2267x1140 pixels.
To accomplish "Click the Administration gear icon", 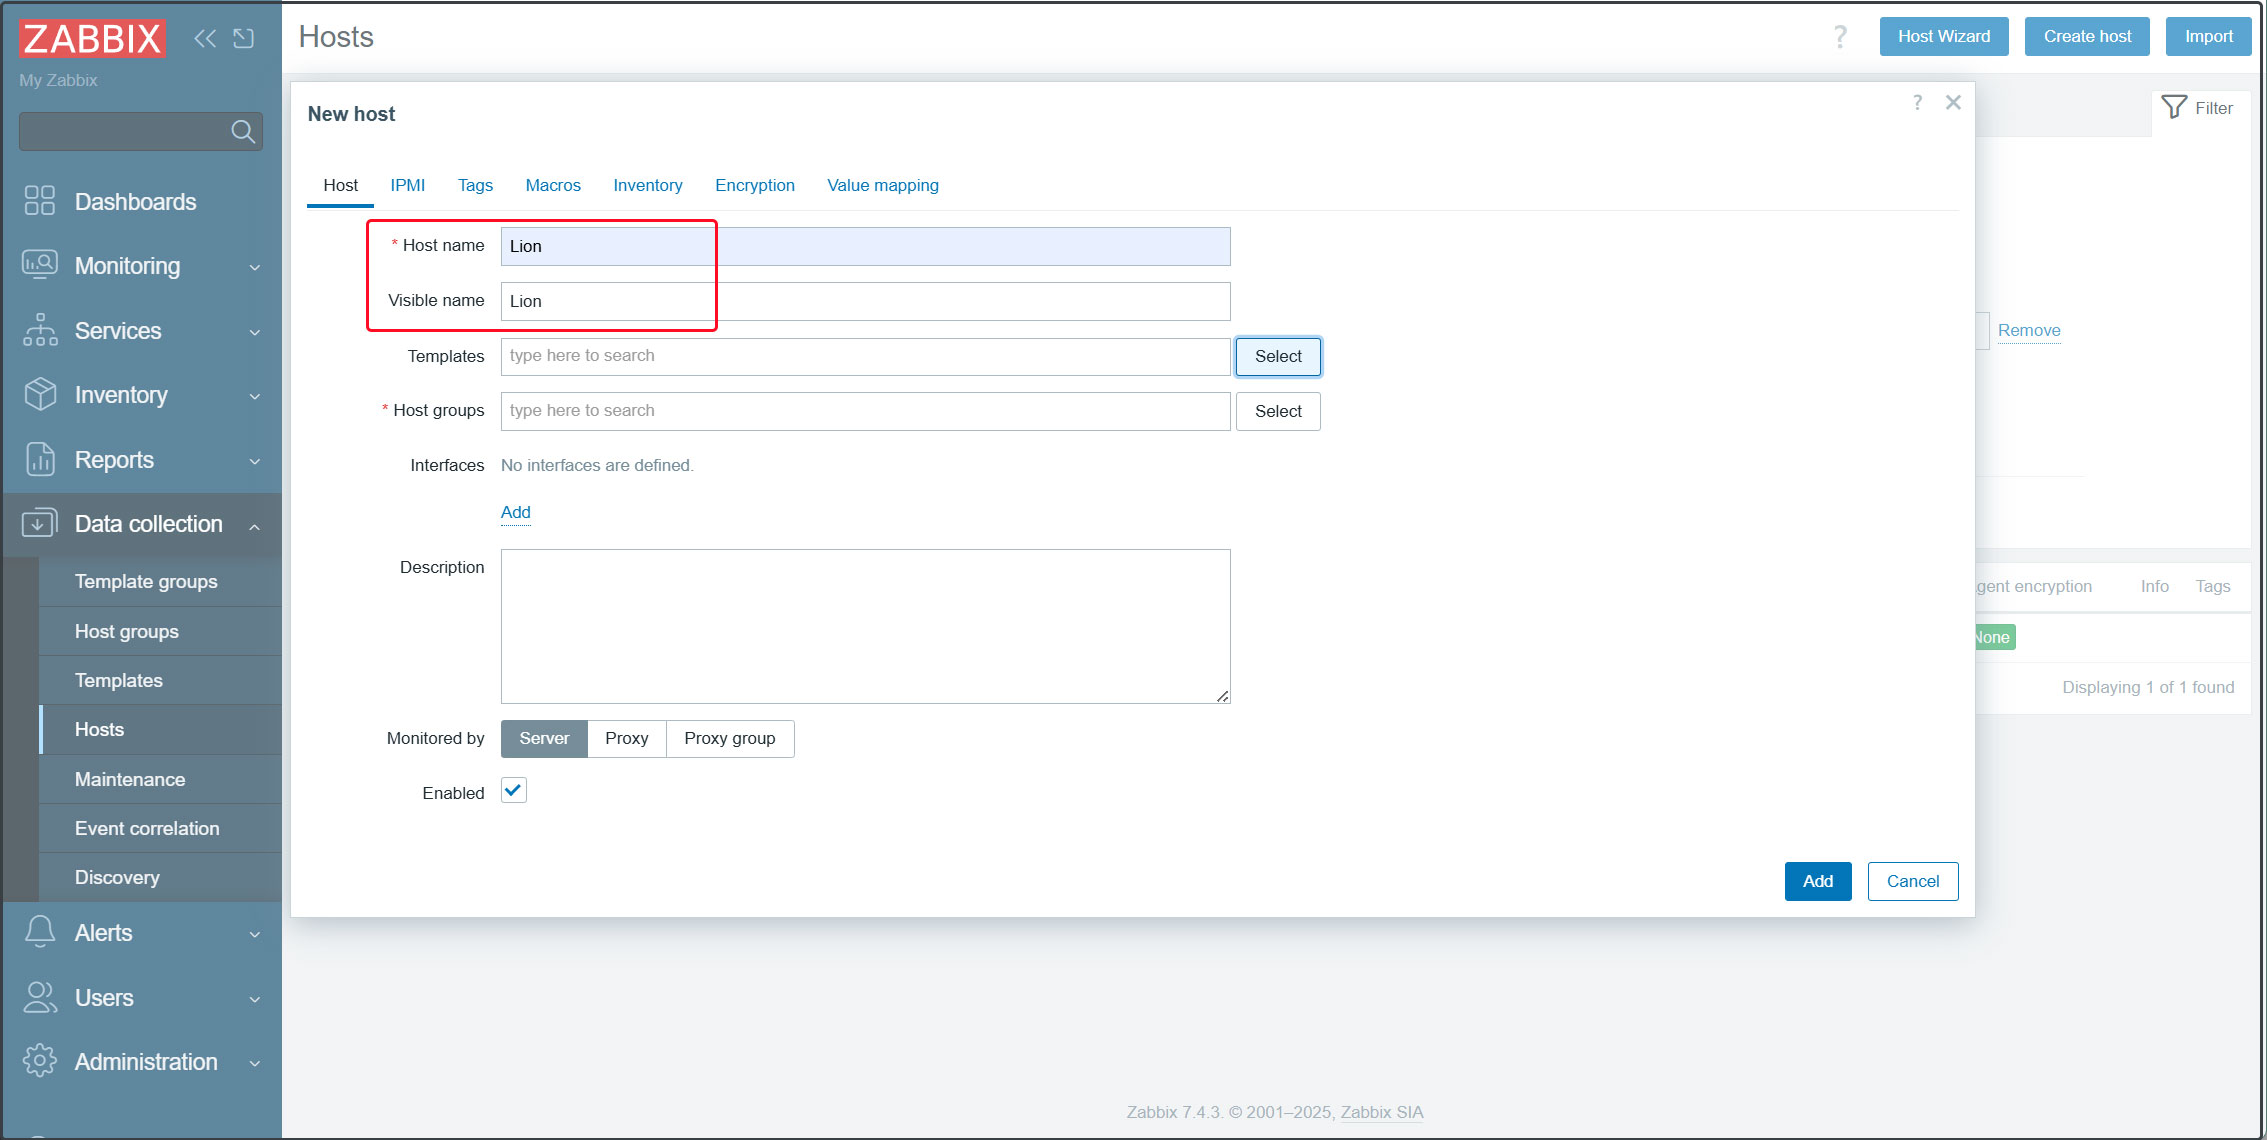I will (39, 1061).
